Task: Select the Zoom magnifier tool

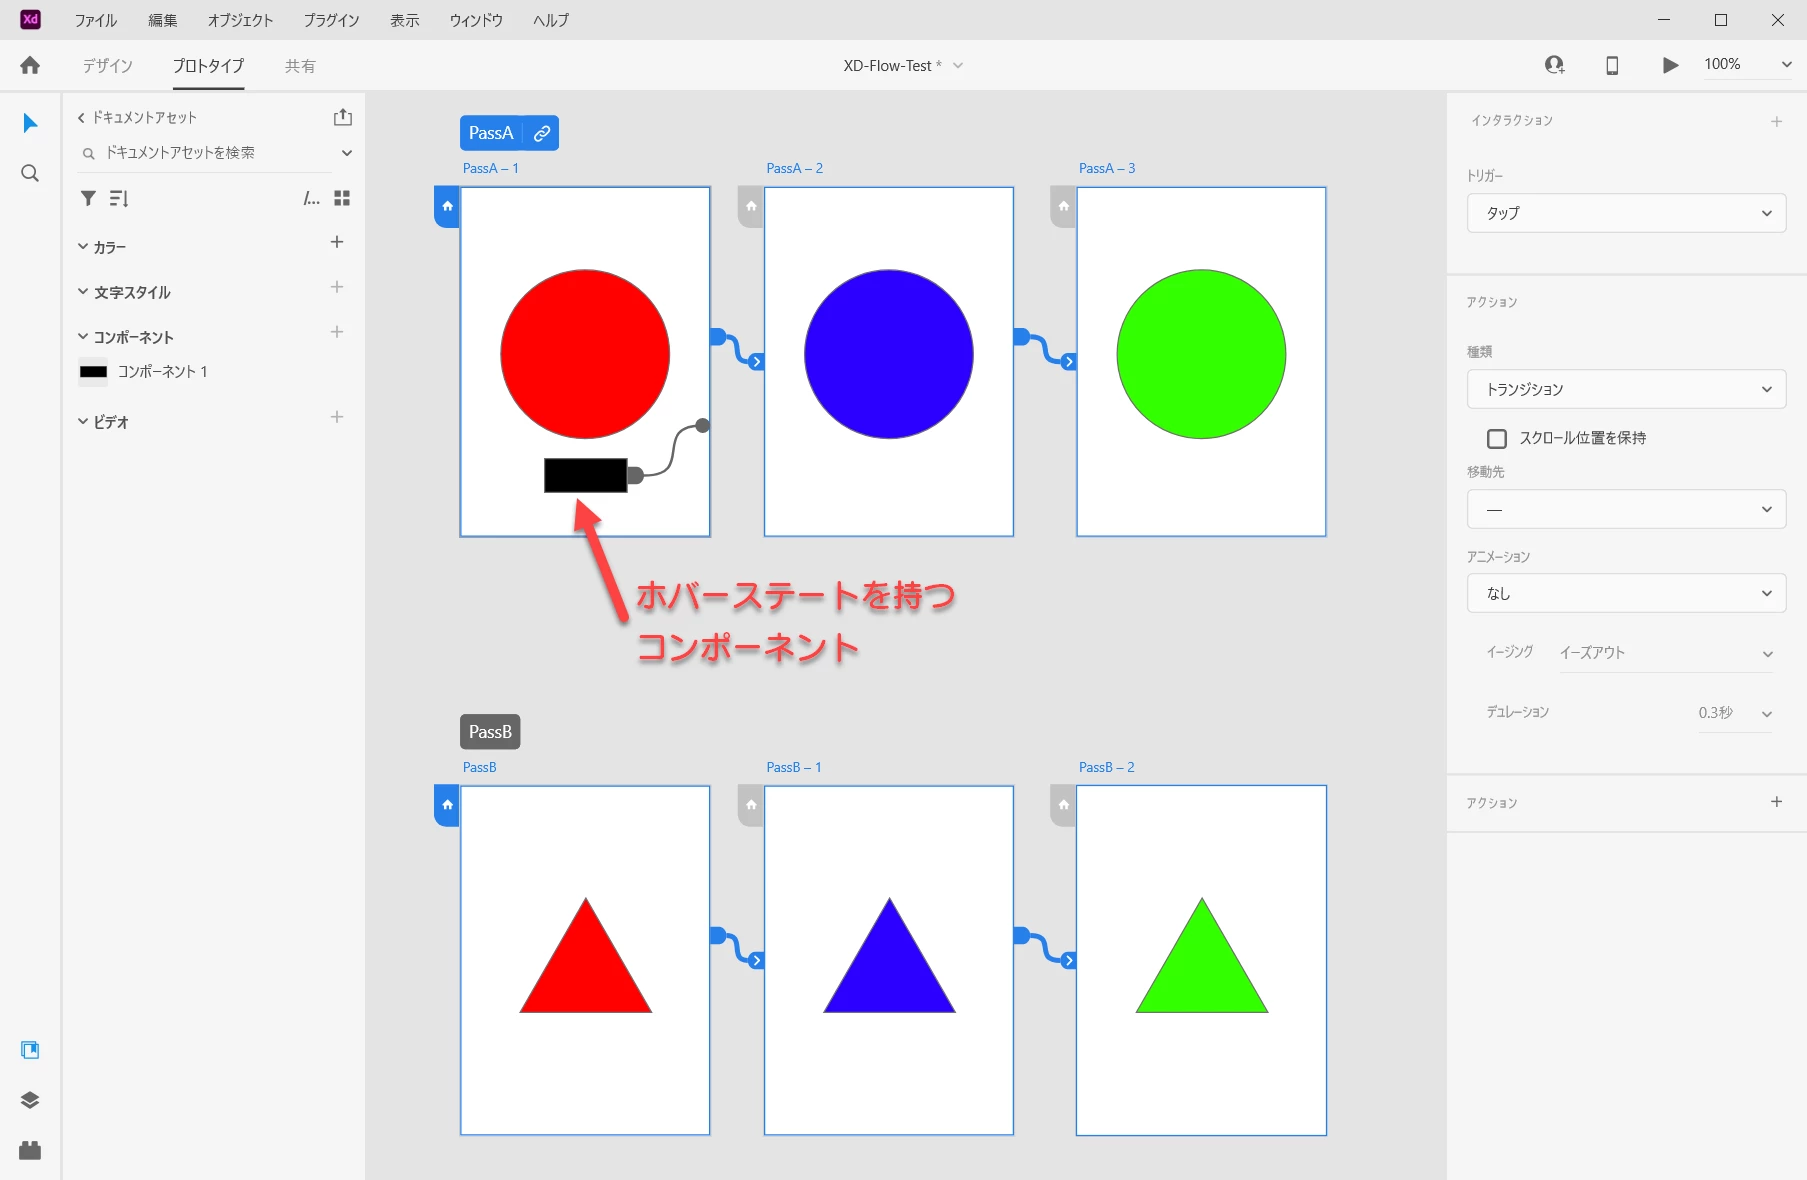Action: 30,173
